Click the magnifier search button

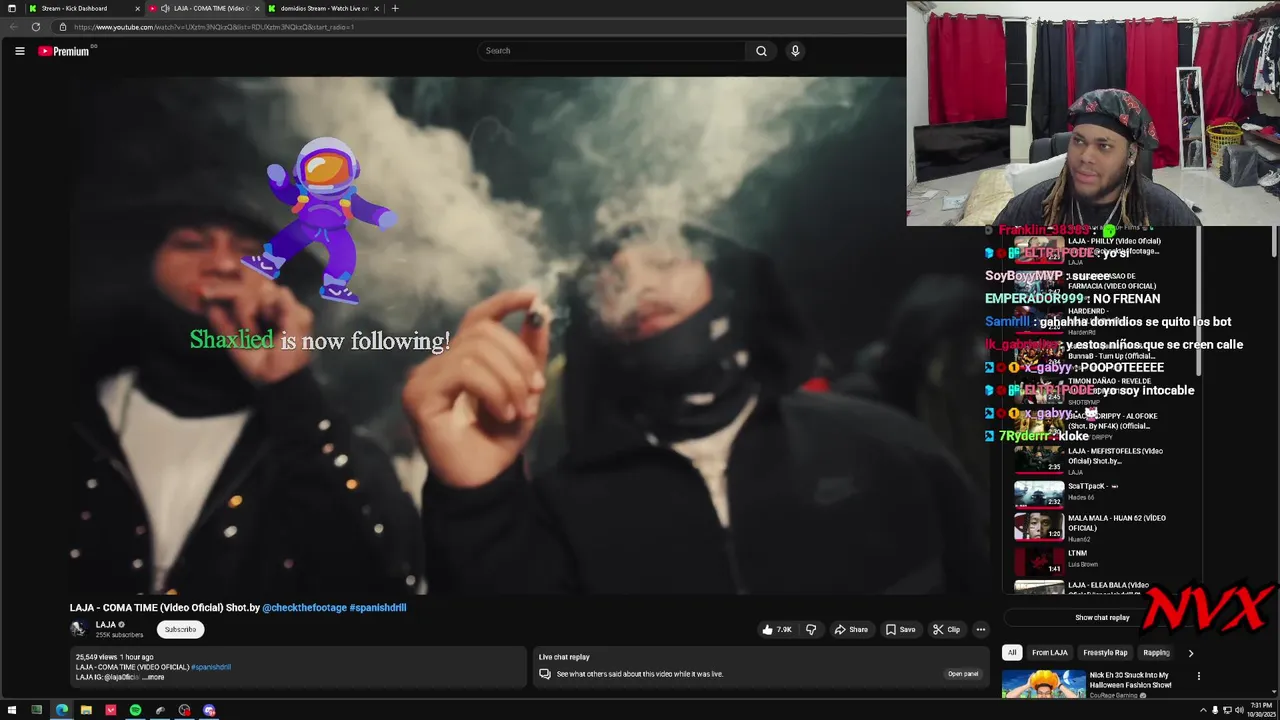tap(761, 51)
